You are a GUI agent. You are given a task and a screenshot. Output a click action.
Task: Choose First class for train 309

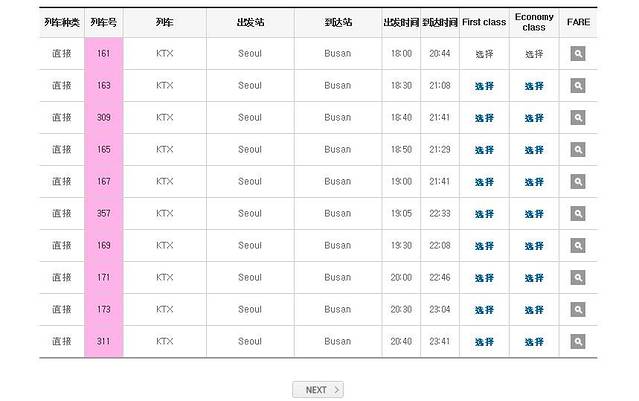click(x=484, y=118)
